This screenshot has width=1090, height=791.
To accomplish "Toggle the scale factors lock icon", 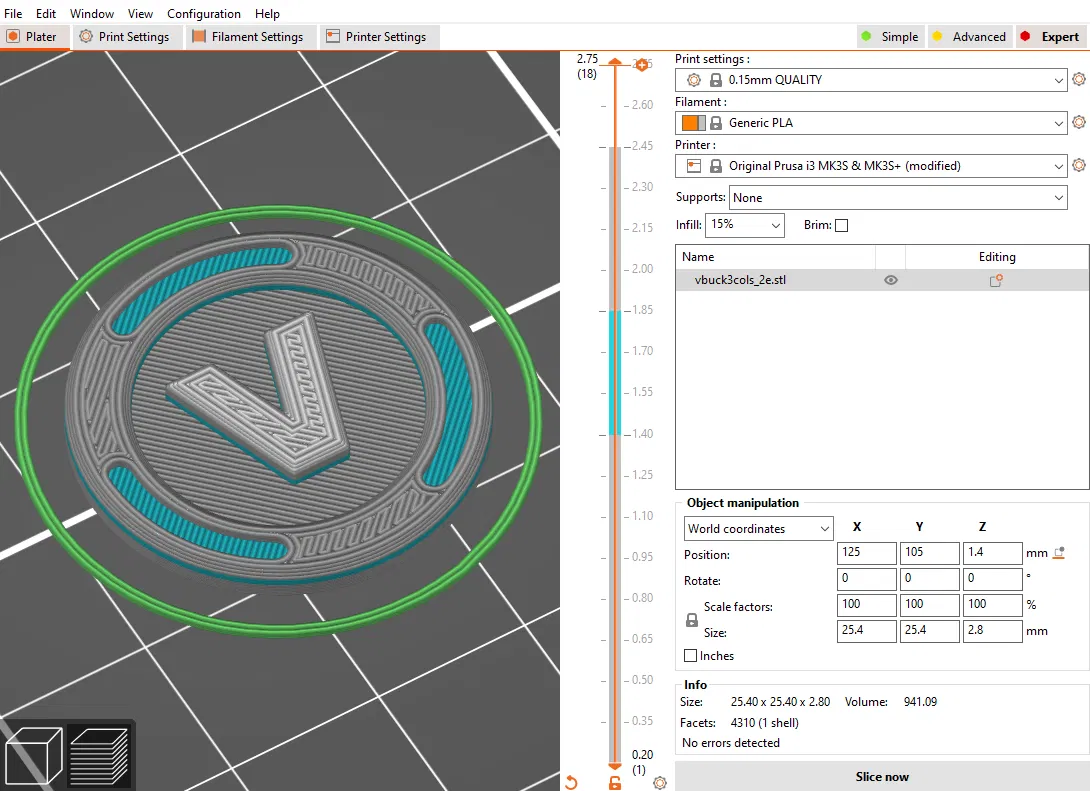I will tap(692, 619).
